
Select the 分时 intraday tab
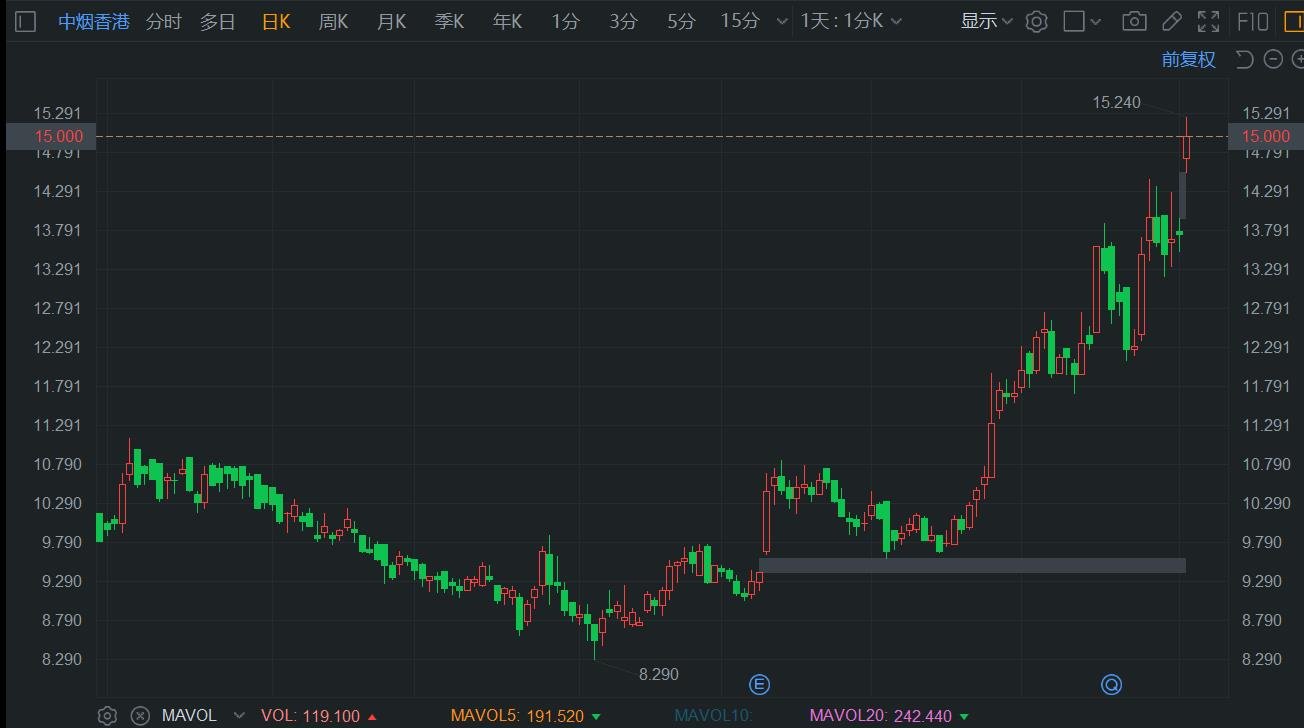tap(163, 21)
